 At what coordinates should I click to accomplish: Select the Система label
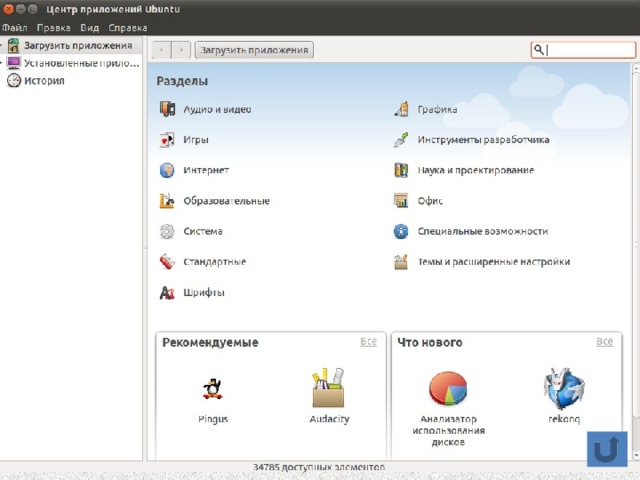pos(203,231)
